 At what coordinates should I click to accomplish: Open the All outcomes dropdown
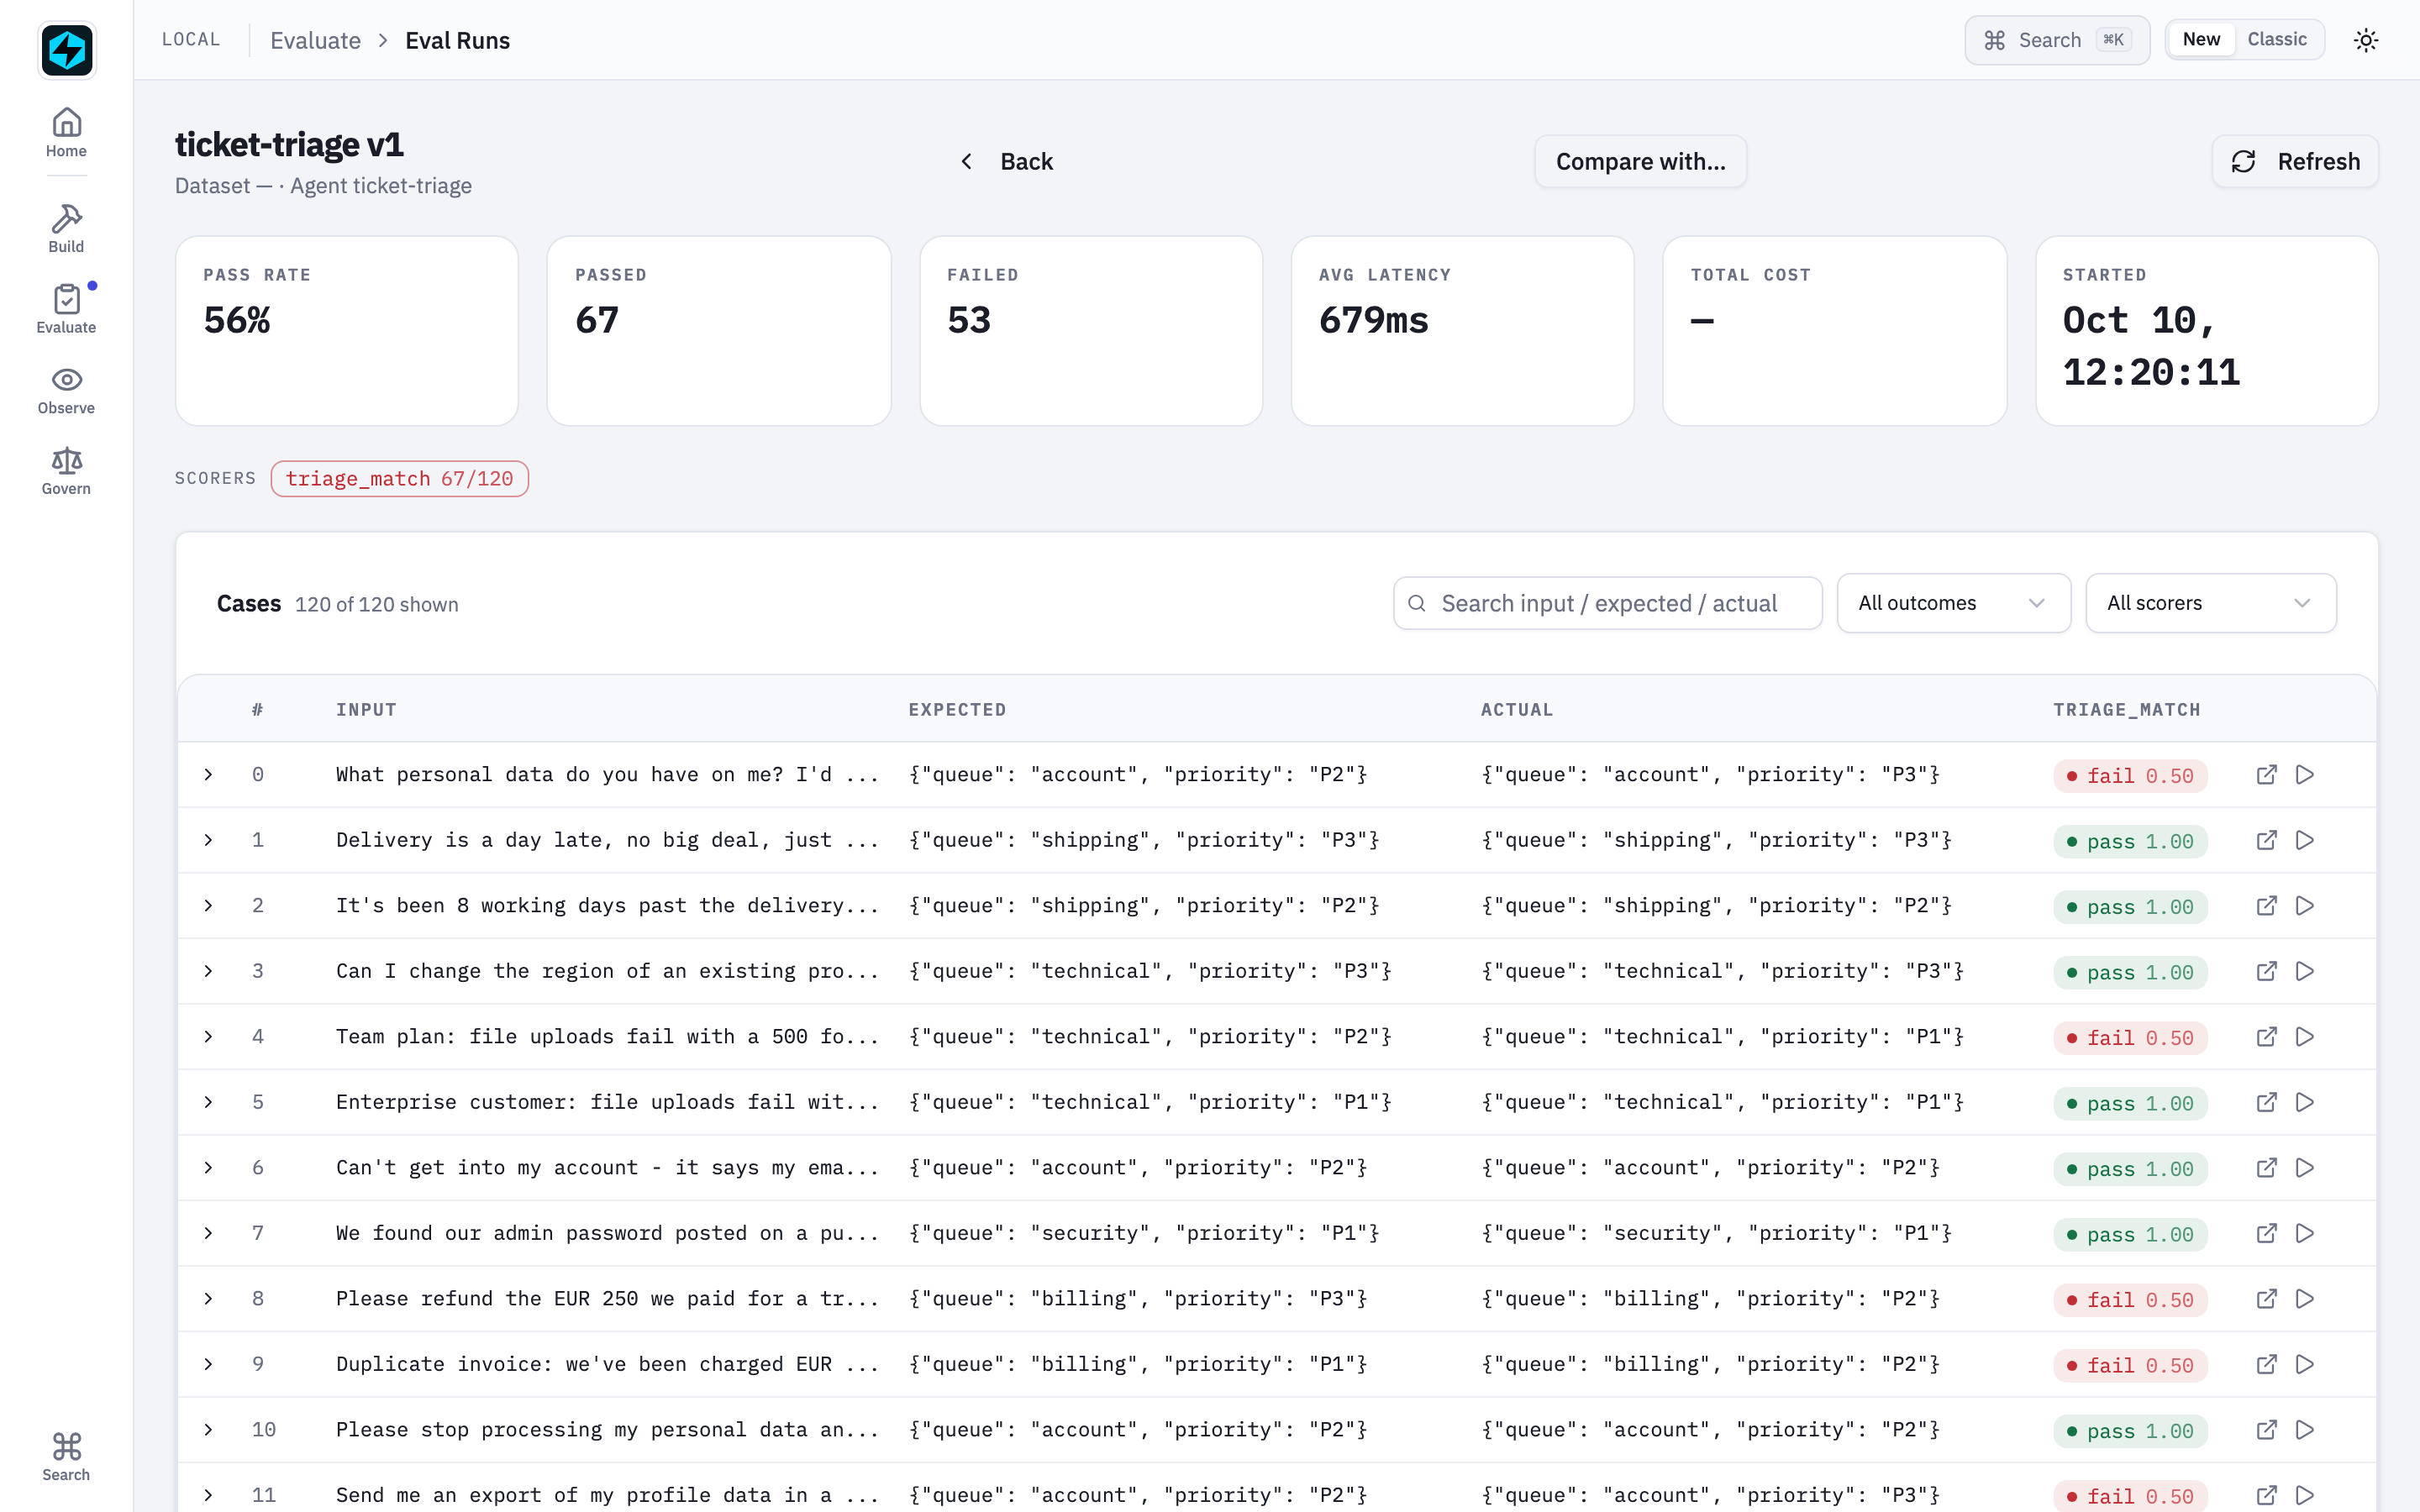(x=1953, y=603)
